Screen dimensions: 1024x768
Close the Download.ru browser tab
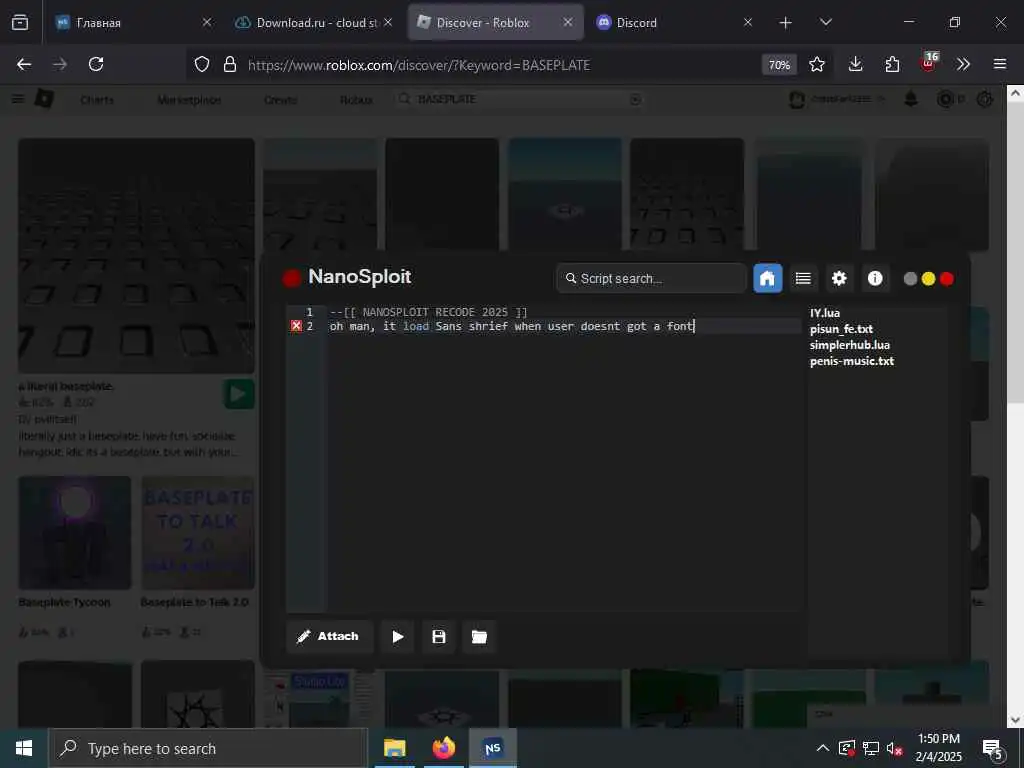point(388,22)
